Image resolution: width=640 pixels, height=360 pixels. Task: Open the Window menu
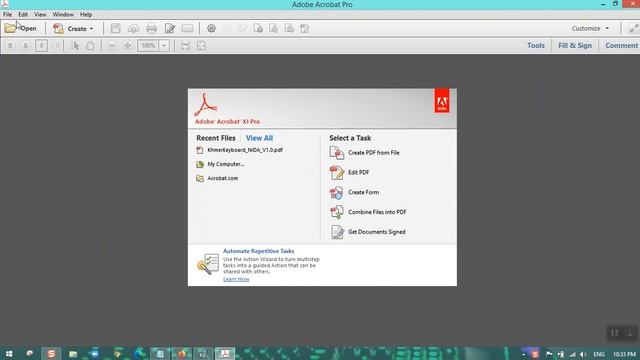coord(63,14)
